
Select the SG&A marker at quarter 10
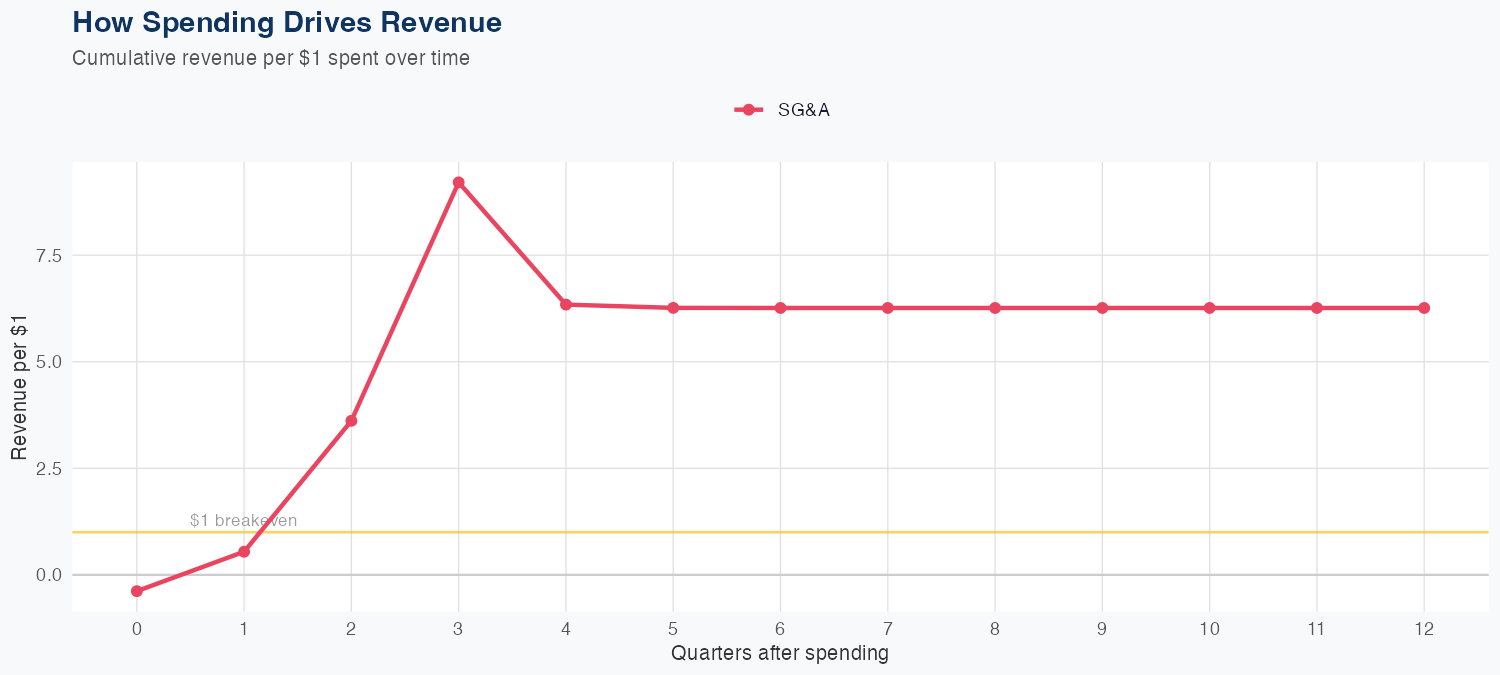tap(1210, 308)
